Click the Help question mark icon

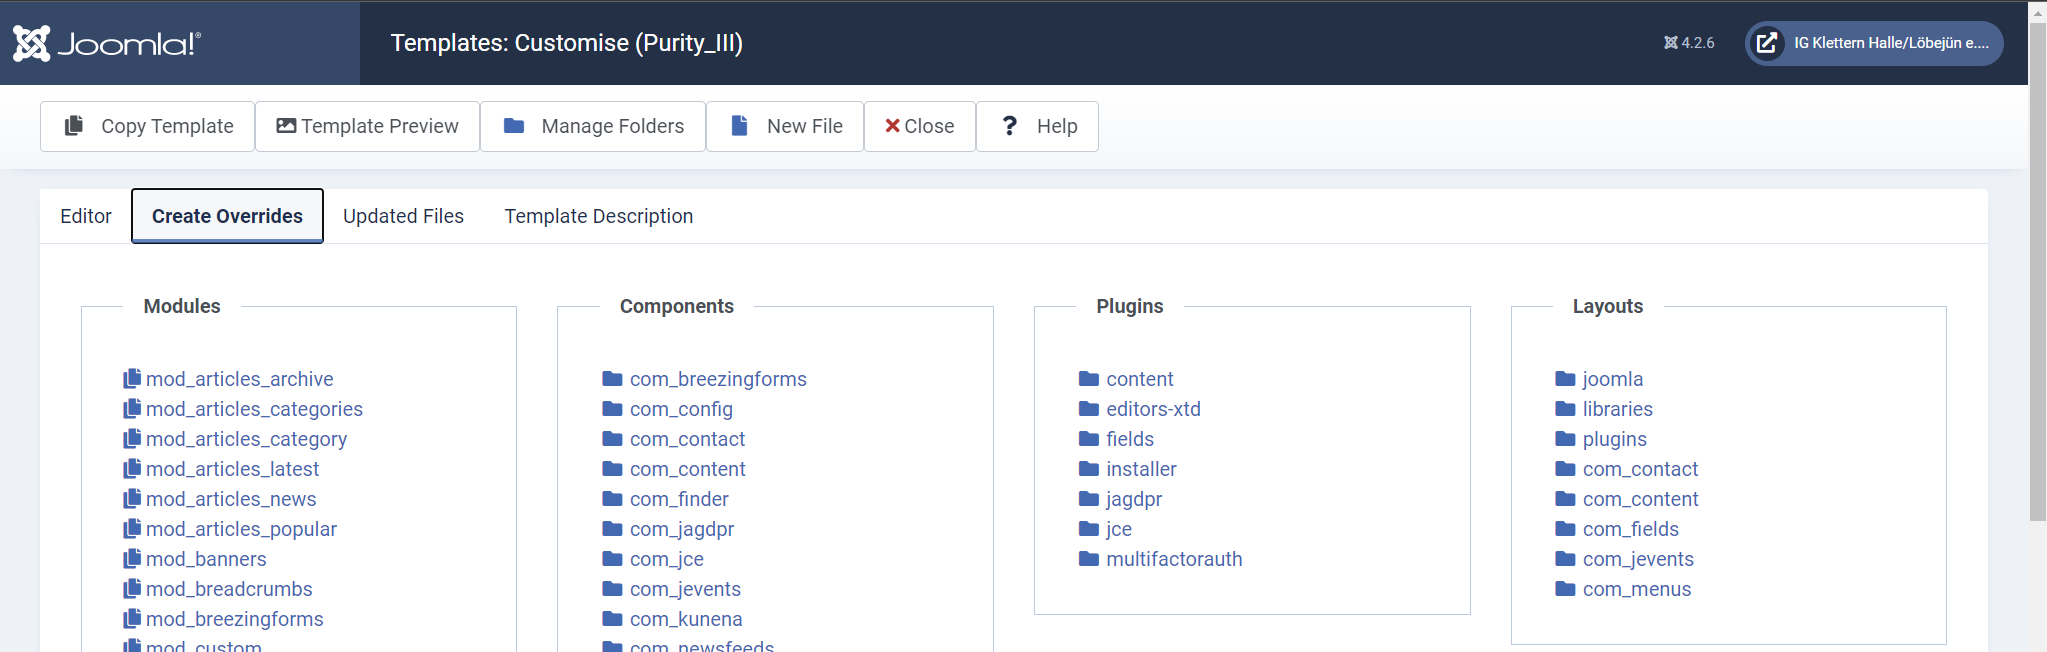coord(1010,126)
